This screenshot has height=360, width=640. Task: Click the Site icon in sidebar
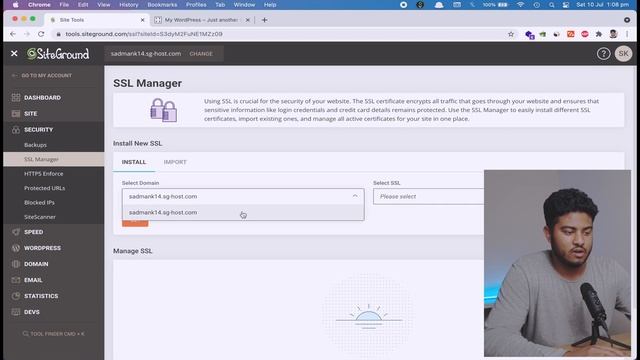pos(16,113)
